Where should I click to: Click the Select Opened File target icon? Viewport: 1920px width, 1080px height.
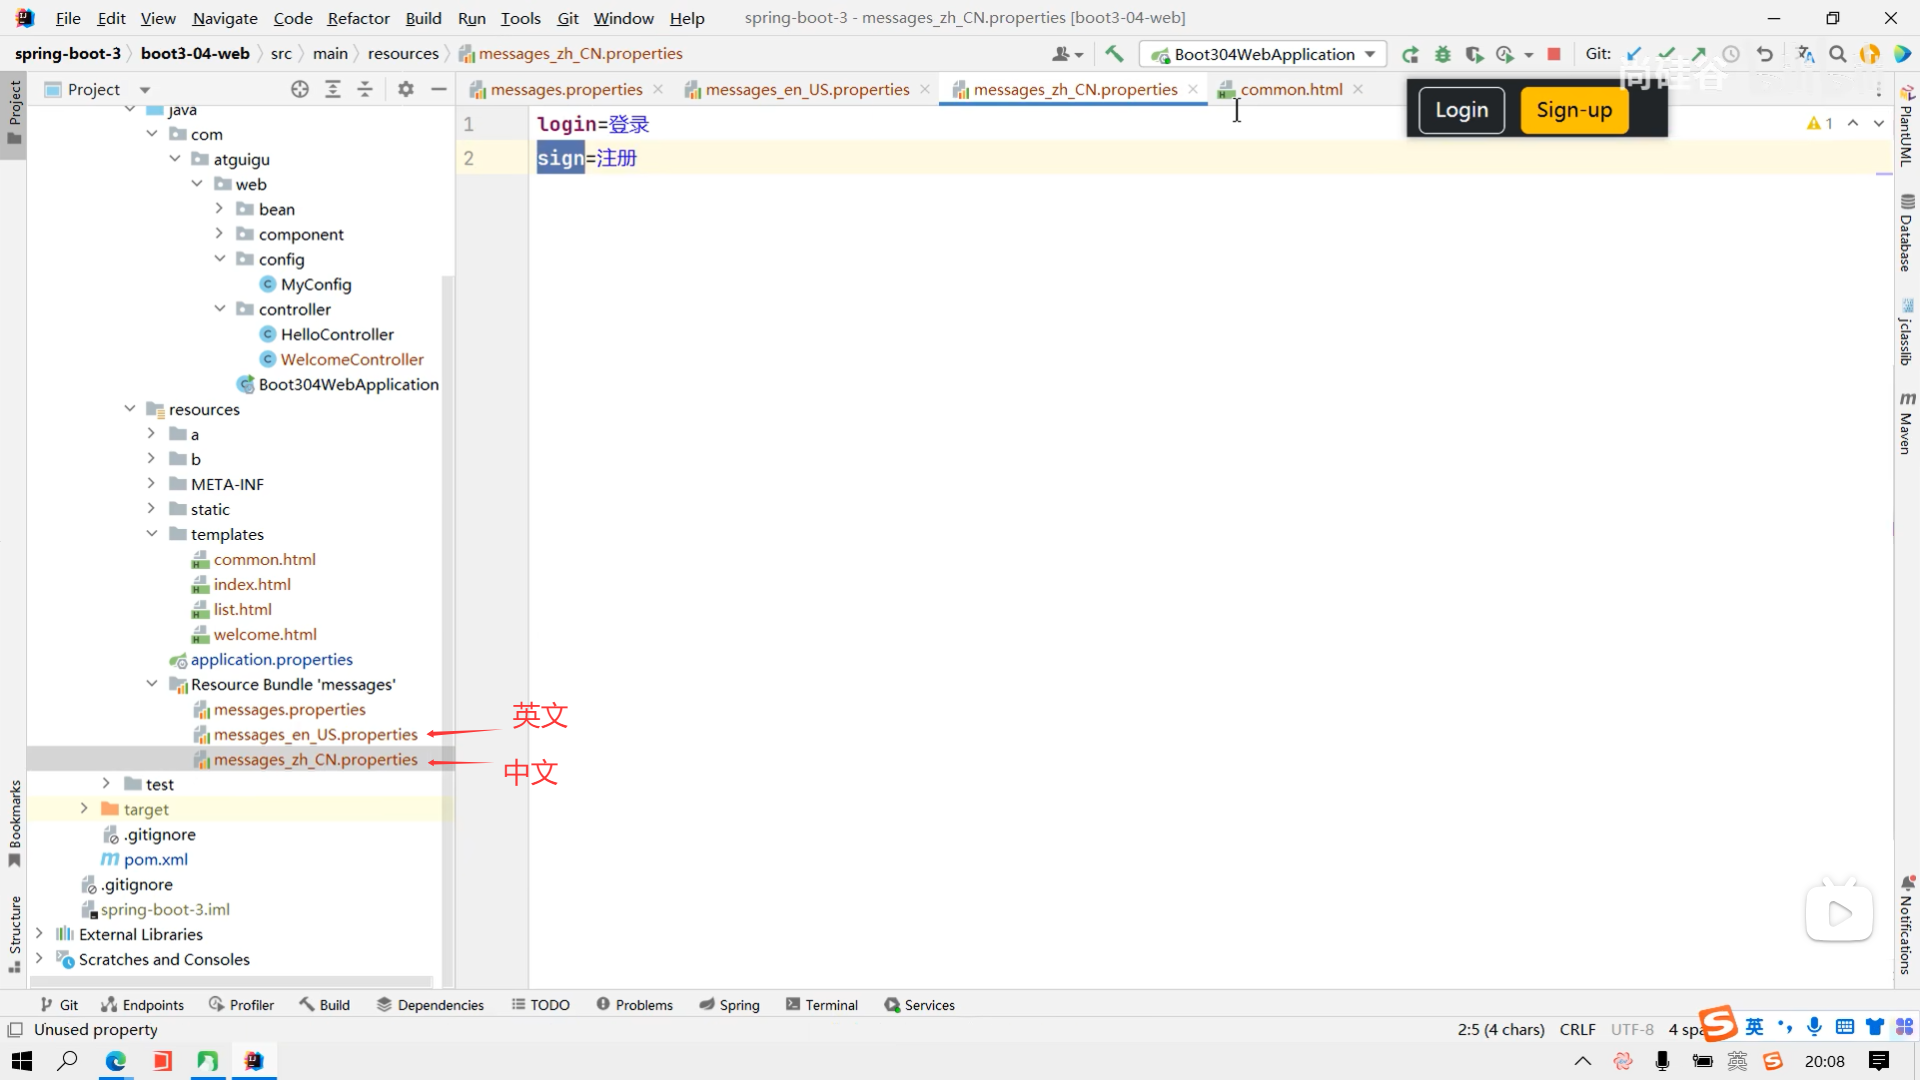click(300, 89)
